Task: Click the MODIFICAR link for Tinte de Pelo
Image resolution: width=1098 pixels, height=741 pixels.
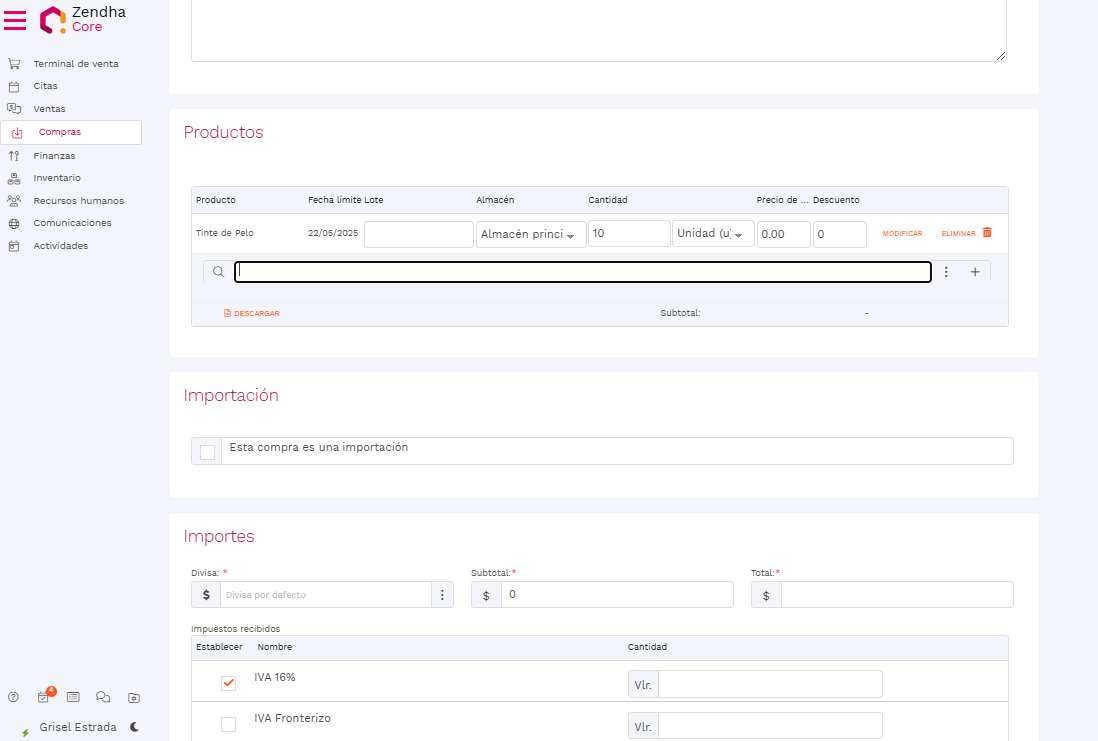Action: click(902, 234)
